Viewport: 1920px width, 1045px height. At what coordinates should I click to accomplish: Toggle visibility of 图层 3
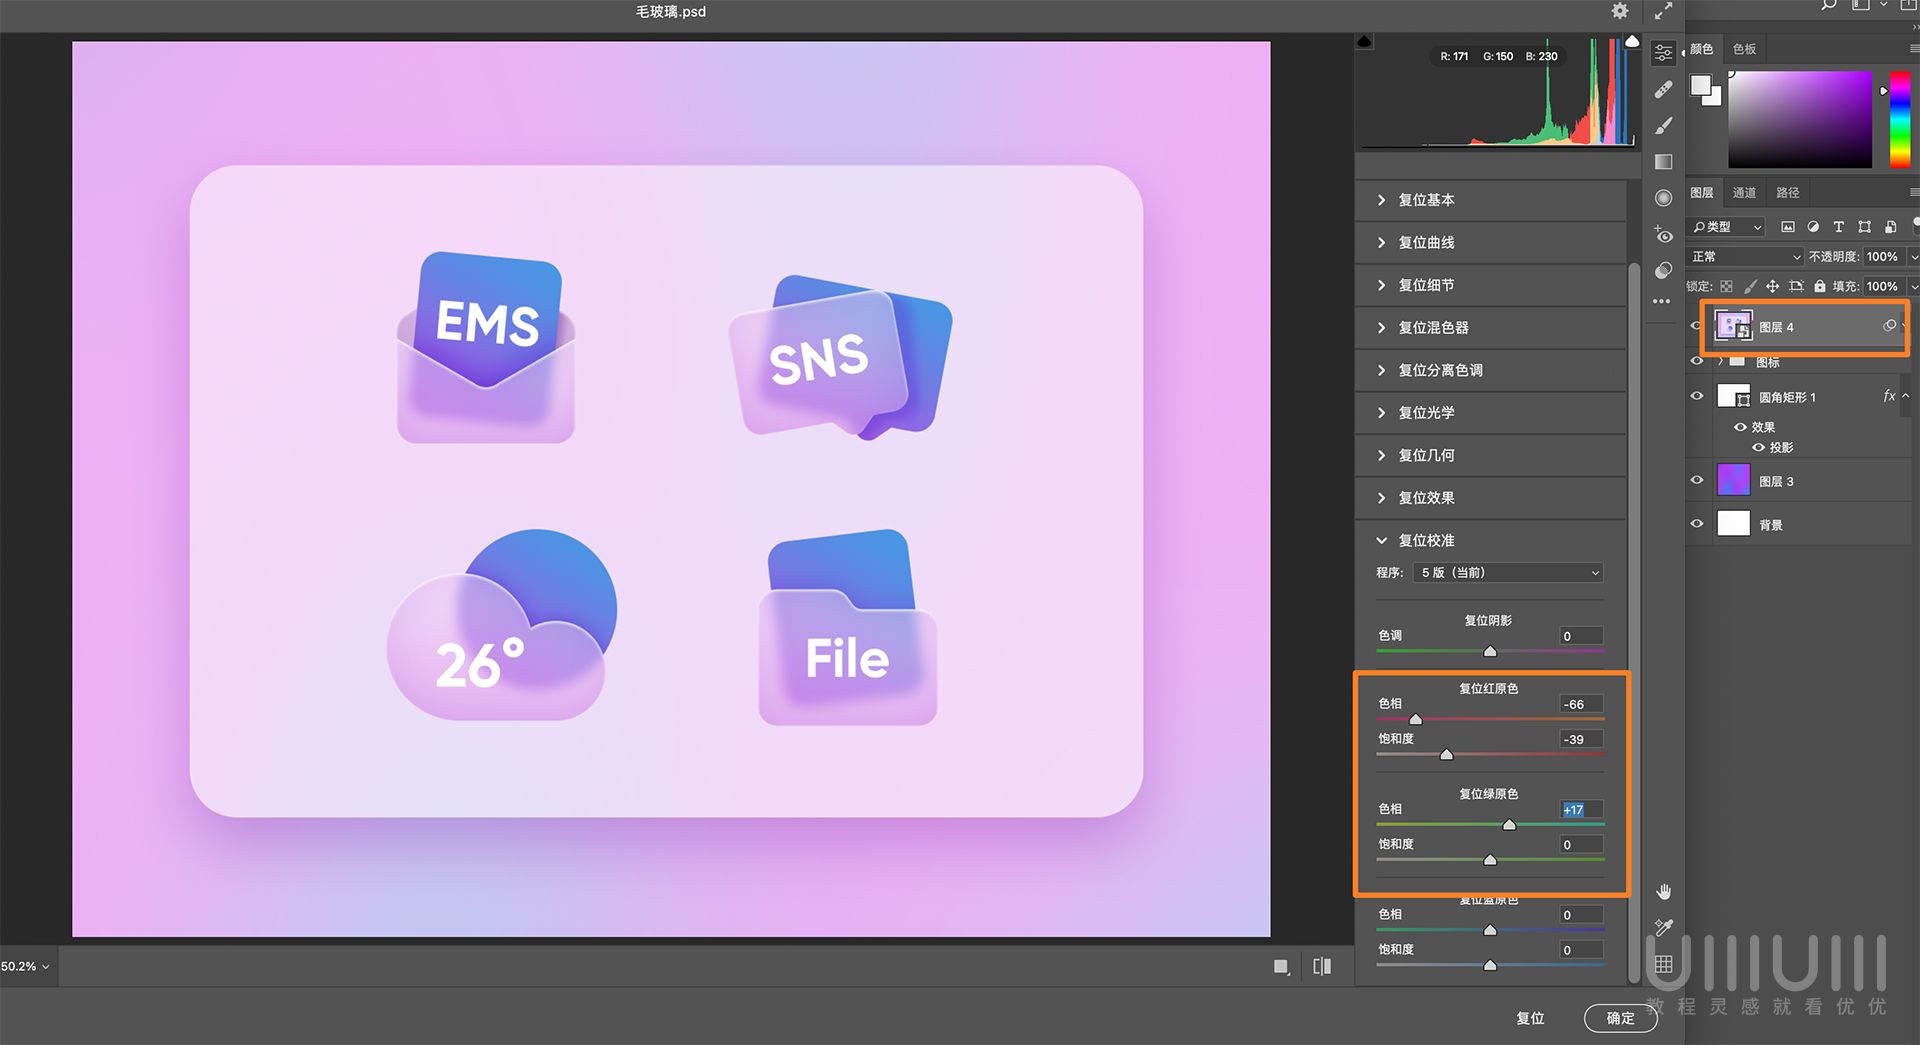[1697, 481]
